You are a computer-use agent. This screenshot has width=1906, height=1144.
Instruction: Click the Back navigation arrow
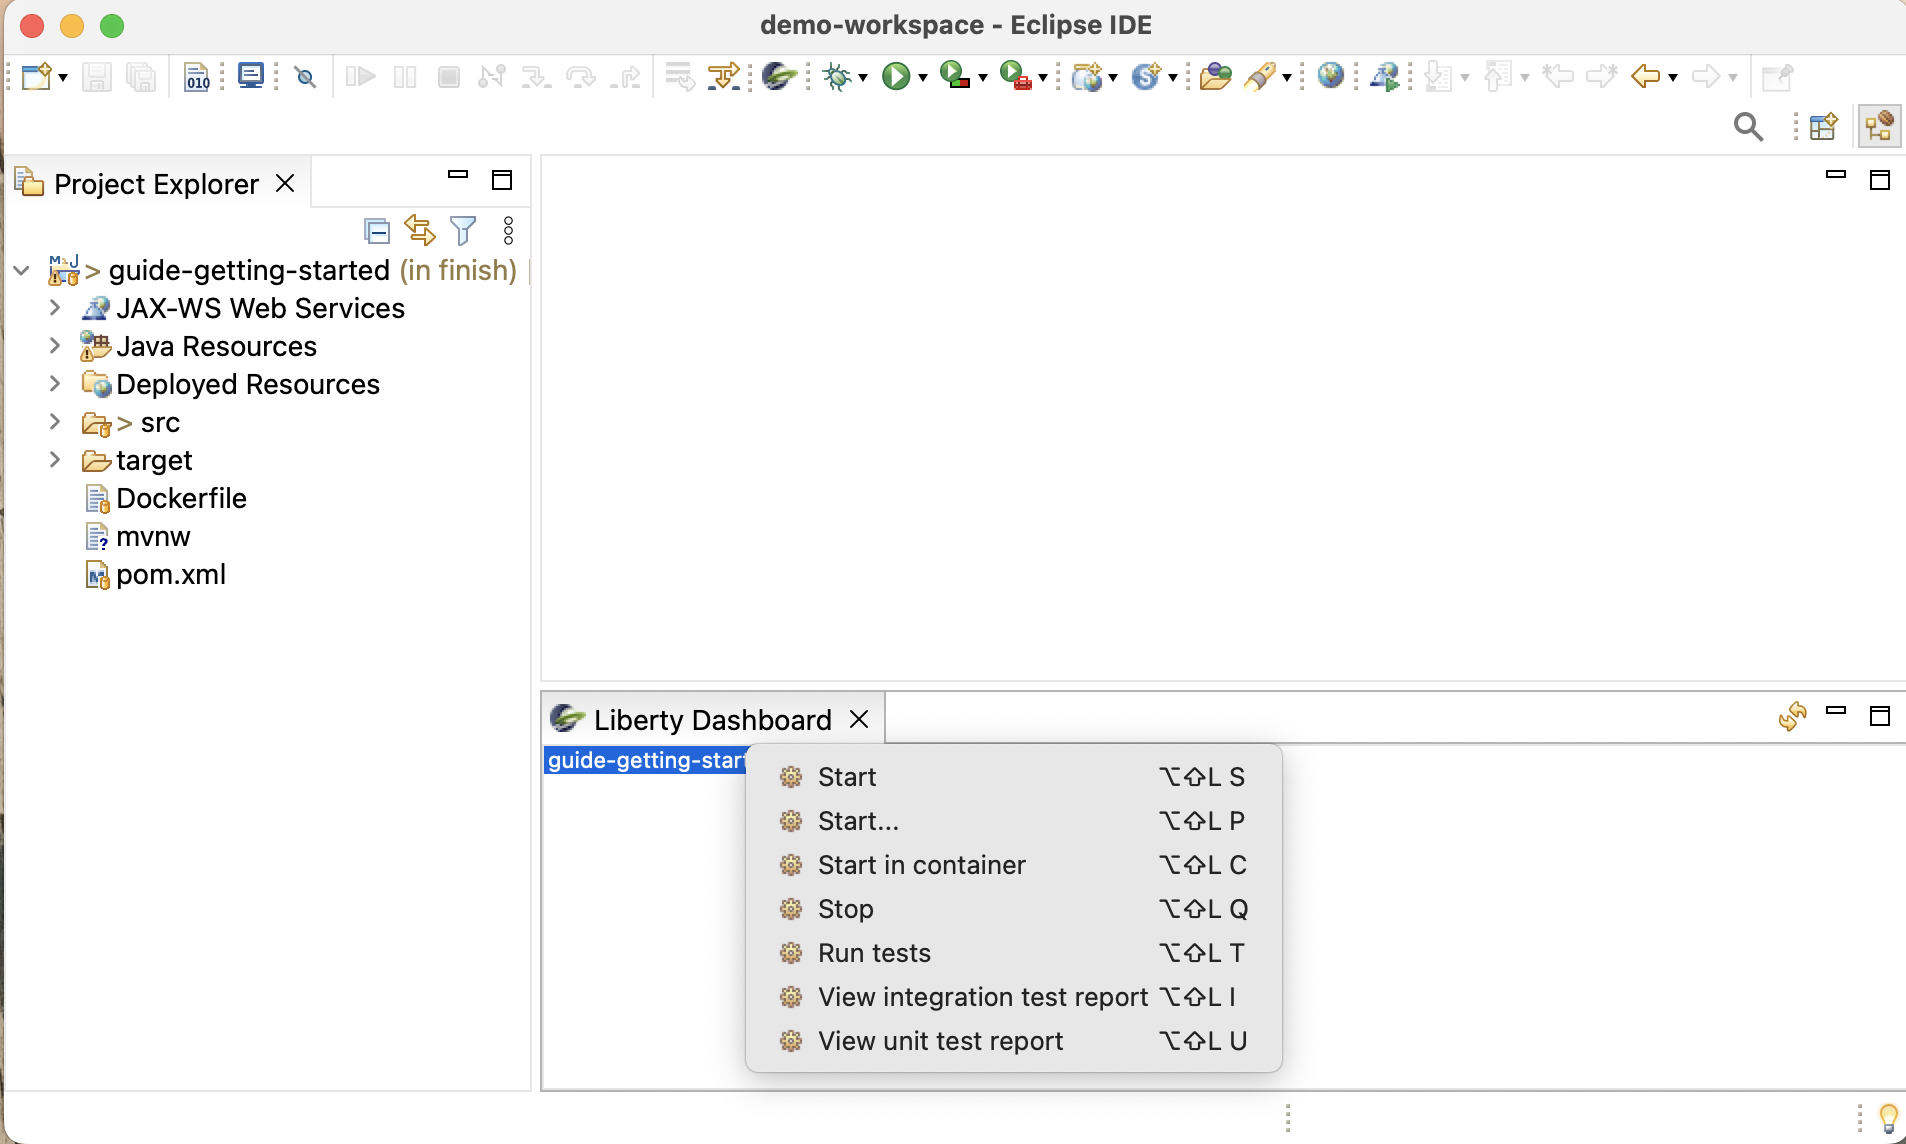click(x=1645, y=77)
